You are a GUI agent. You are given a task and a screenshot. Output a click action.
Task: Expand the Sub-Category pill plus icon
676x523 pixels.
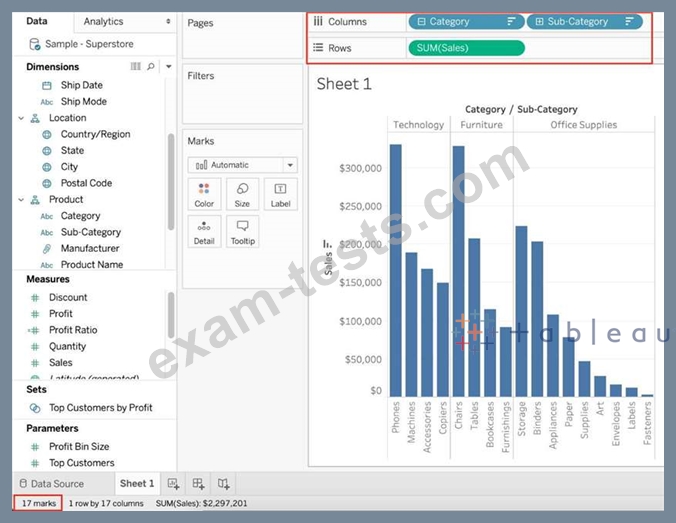pyautogui.click(x=539, y=22)
